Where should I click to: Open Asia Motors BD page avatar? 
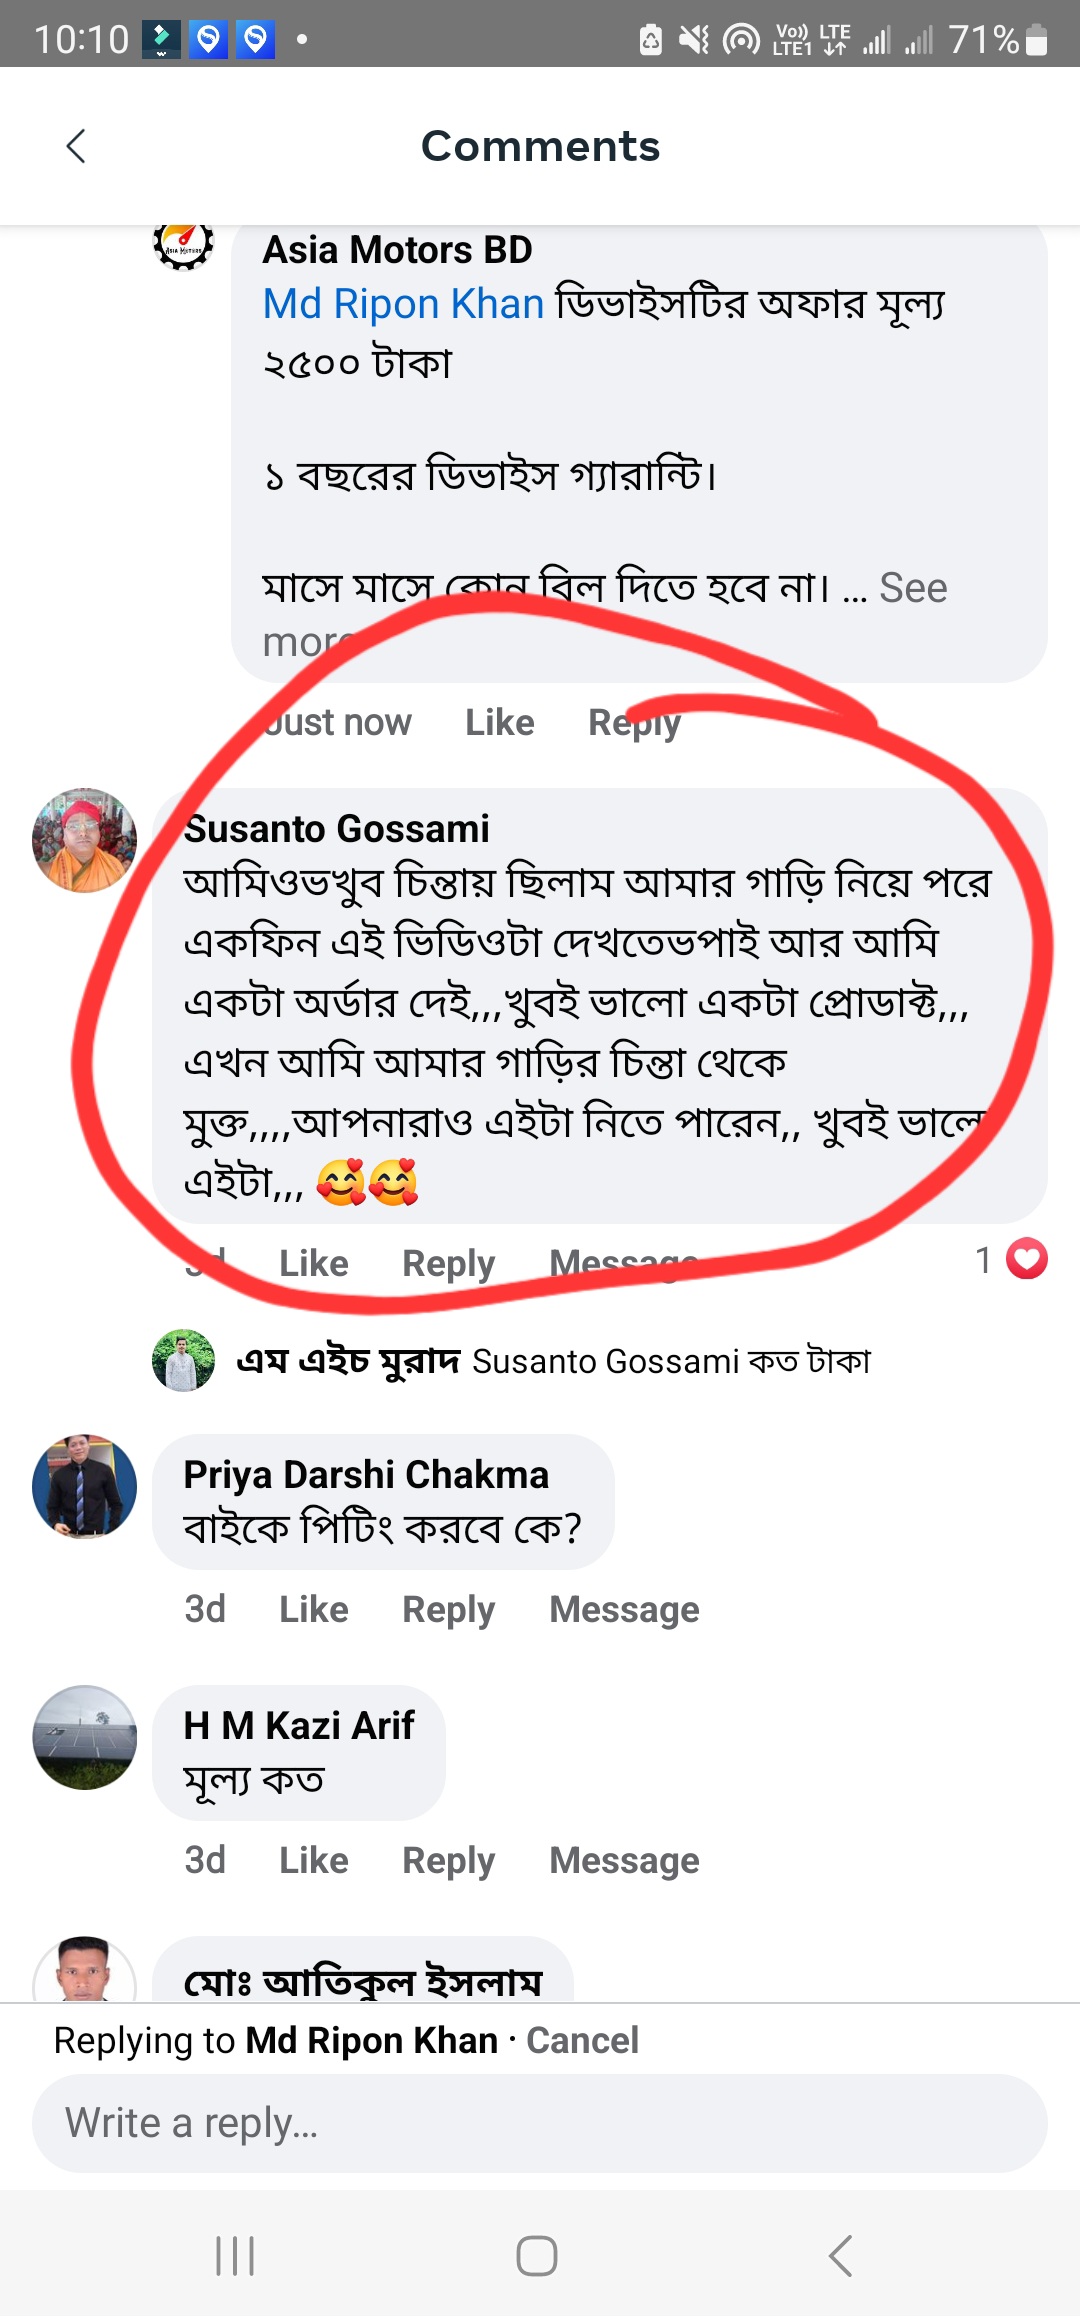click(x=183, y=244)
